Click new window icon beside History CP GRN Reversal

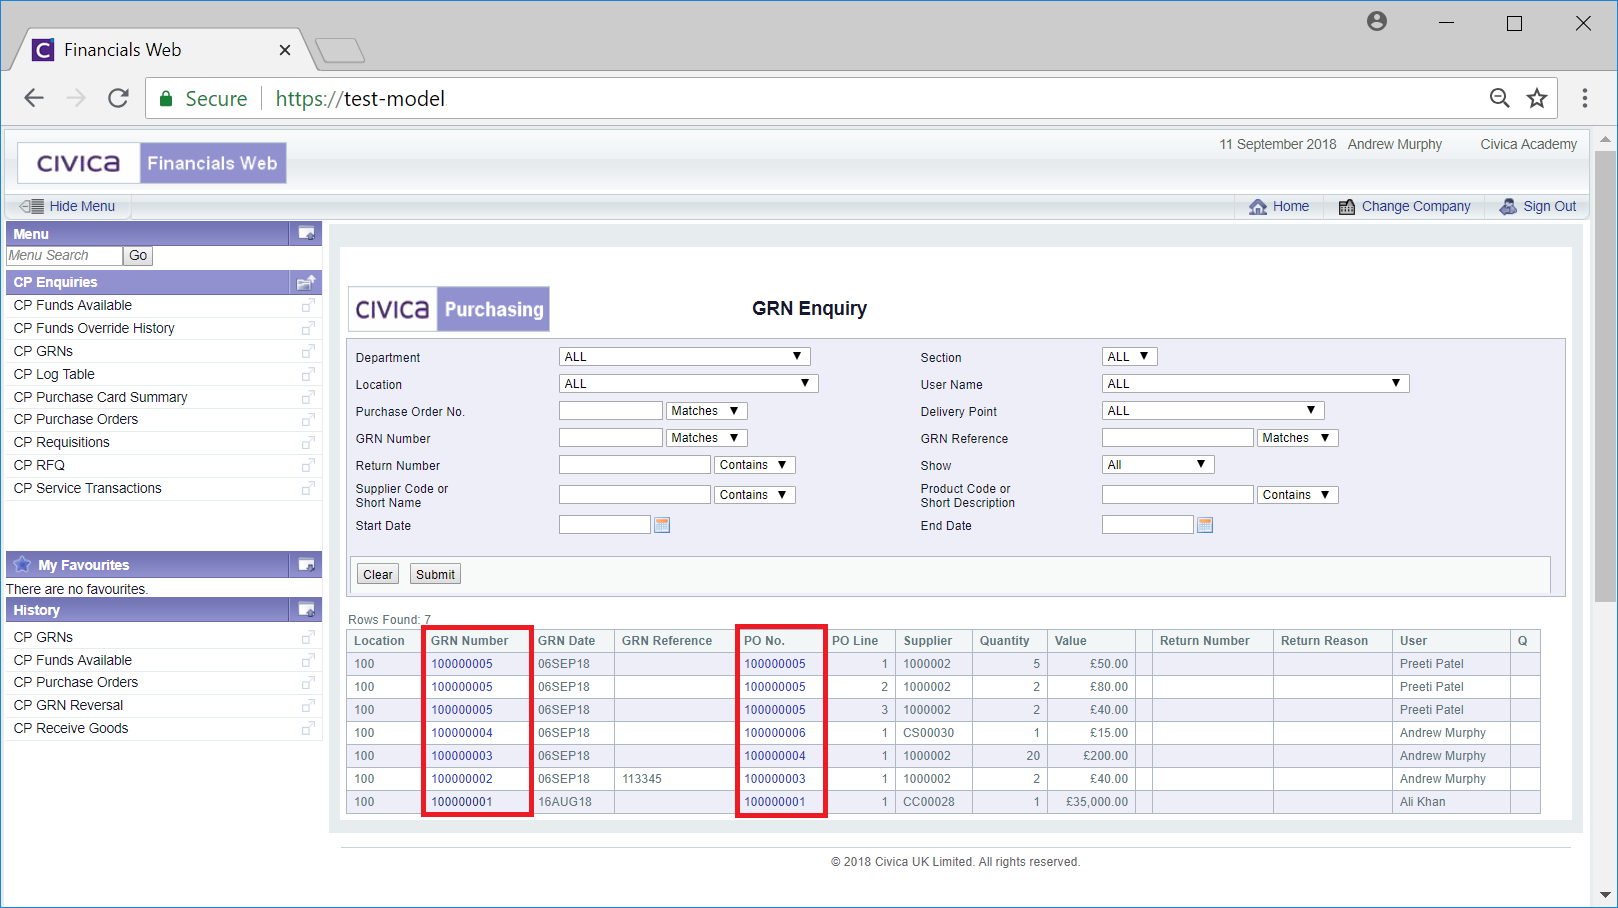pyautogui.click(x=308, y=705)
